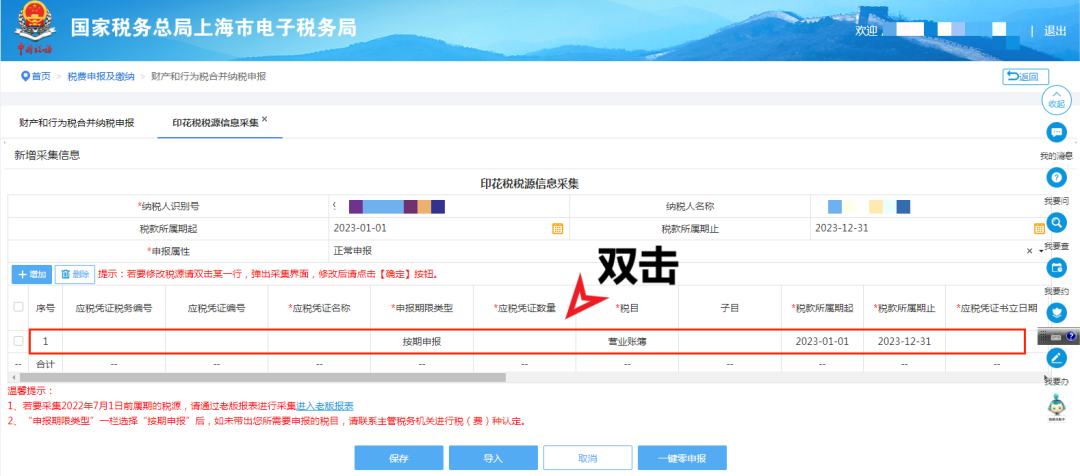This screenshot has height=476, width=1080.
Task: Switch to 财产和行为税合并纳税申报 tab
Action: (76, 123)
